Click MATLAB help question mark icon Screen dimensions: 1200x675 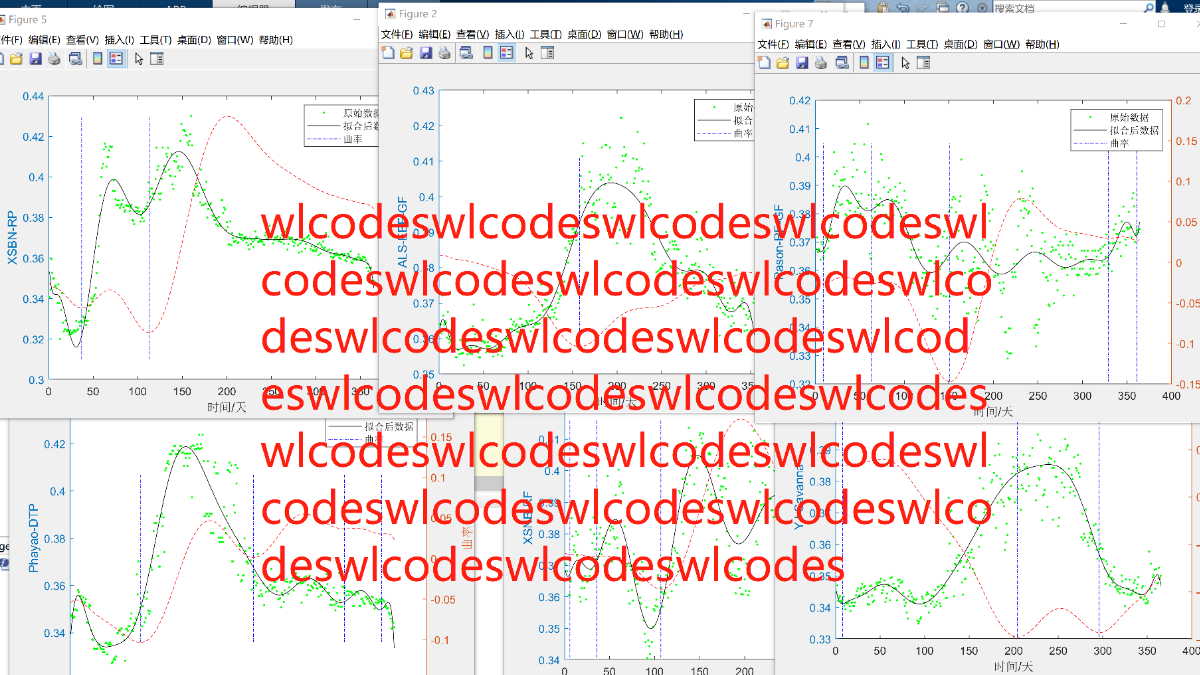click(962, 8)
